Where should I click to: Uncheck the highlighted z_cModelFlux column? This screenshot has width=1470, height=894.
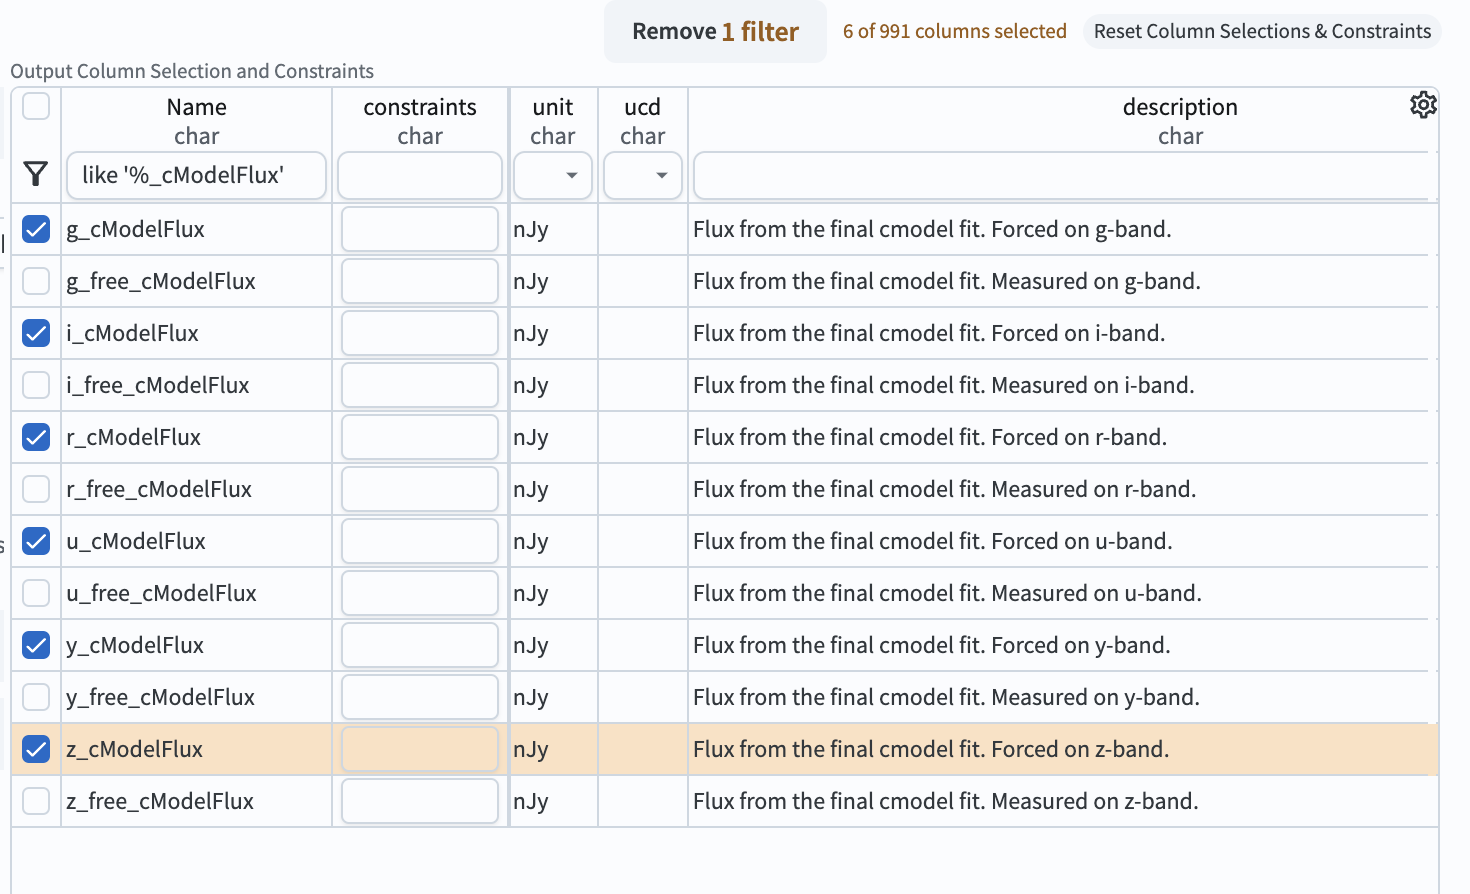pyautogui.click(x=35, y=749)
